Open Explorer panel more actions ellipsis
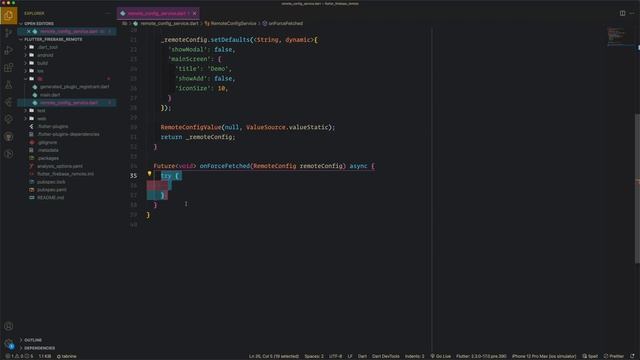This screenshot has height=360, width=640. tap(108, 13)
